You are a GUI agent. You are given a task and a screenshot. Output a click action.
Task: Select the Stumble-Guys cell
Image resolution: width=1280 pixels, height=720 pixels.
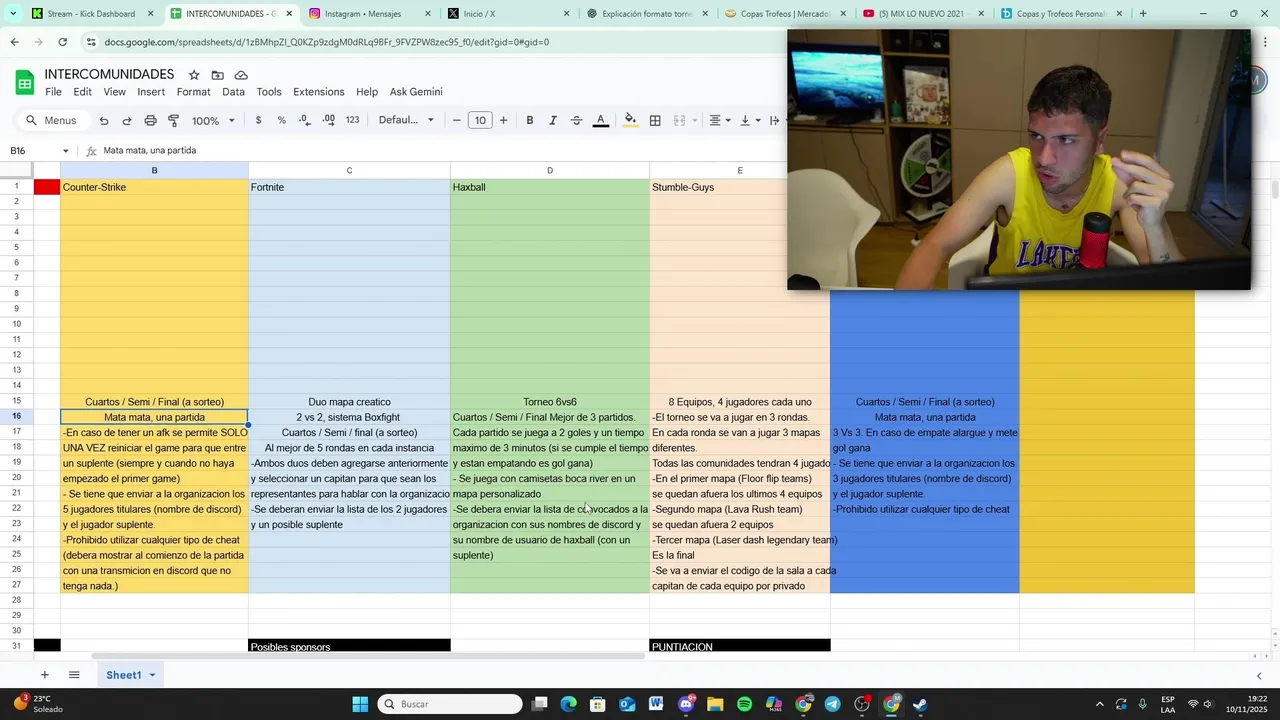point(739,187)
